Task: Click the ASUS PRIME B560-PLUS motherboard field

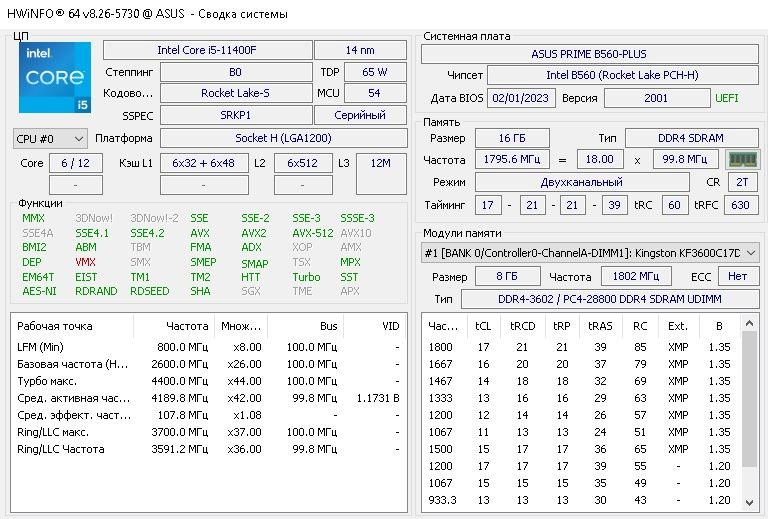Action: [590, 54]
